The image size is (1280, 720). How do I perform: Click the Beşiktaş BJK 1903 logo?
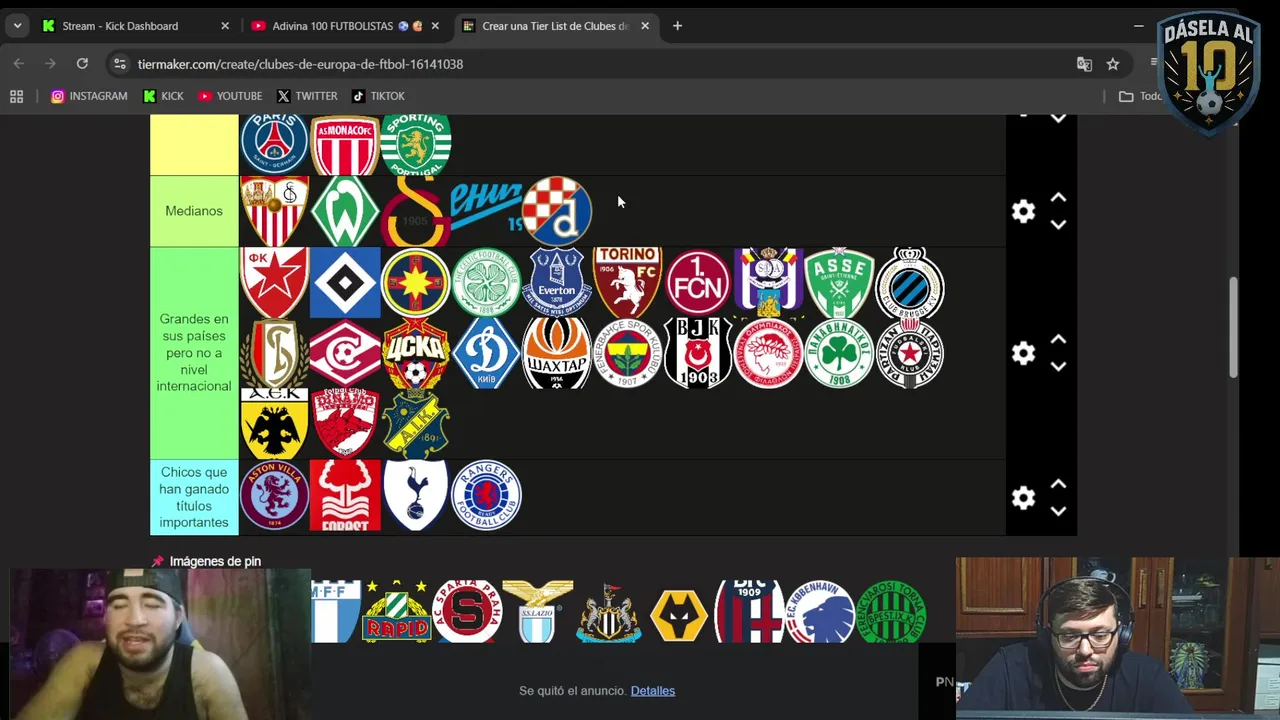698,353
